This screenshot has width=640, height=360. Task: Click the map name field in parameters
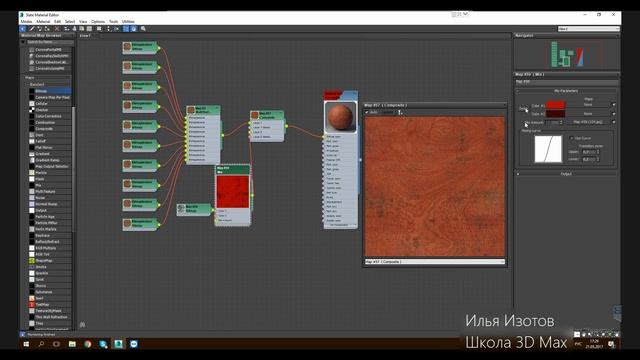(x=566, y=82)
